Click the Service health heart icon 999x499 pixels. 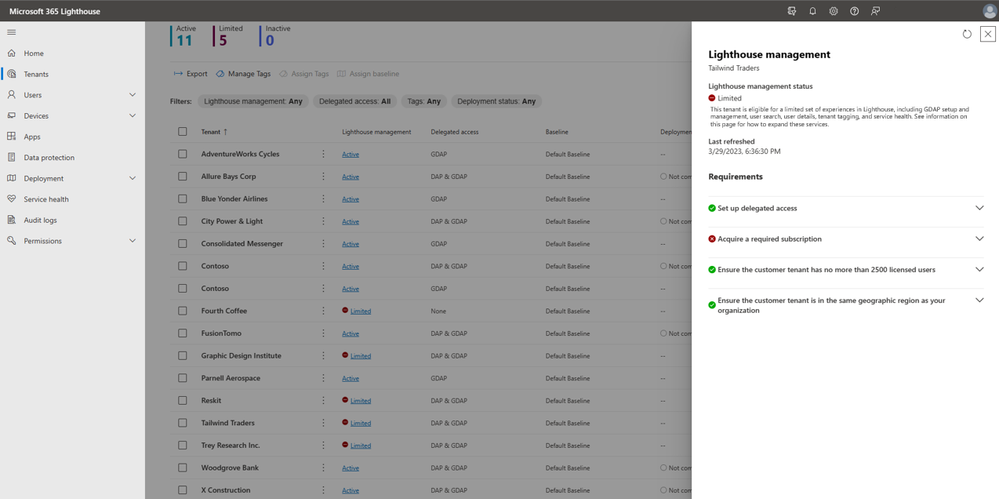(x=11, y=199)
